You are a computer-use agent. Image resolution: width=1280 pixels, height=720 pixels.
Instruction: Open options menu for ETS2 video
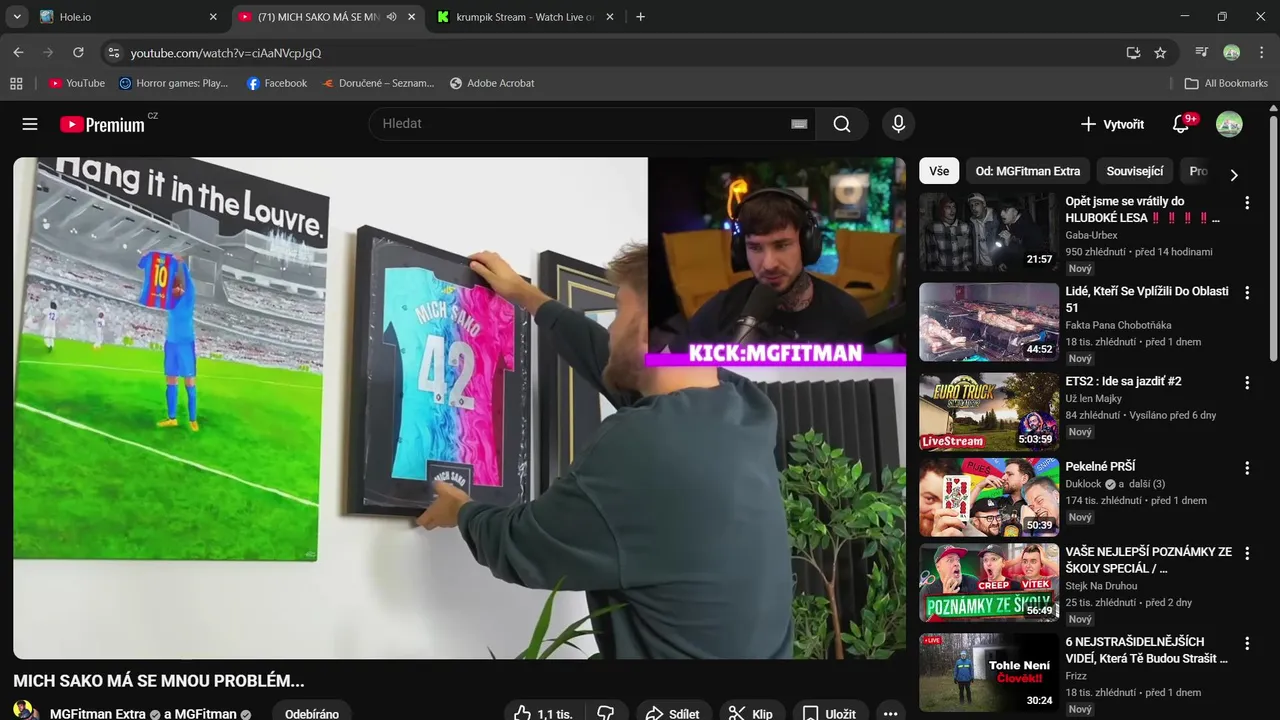point(1246,382)
